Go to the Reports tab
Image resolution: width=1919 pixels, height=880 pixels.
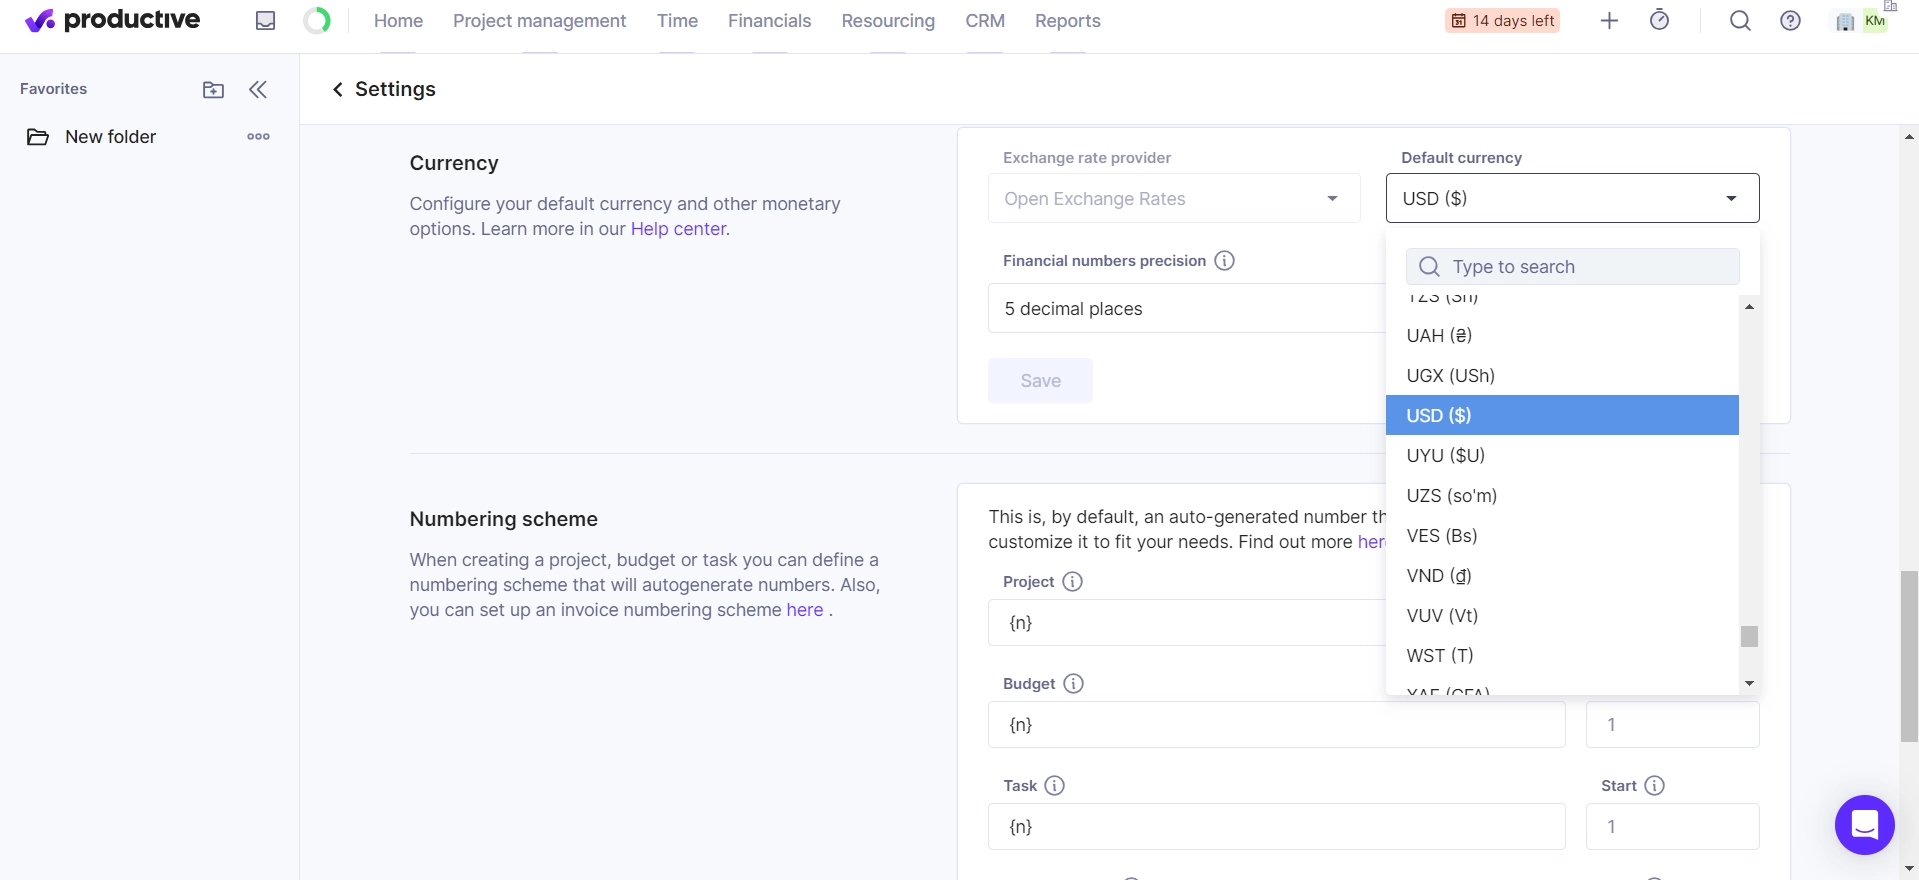tap(1067, 21)
